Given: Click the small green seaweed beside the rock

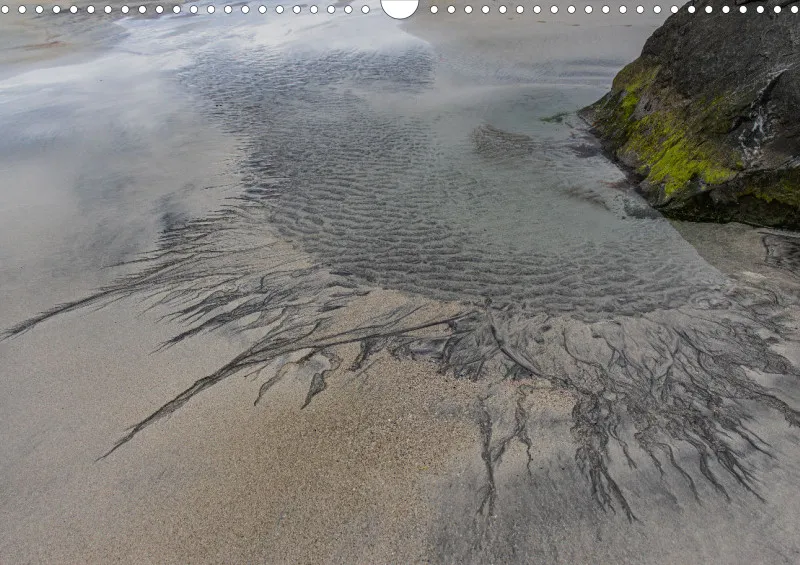Looking at the screenshot, I should 554,118.
